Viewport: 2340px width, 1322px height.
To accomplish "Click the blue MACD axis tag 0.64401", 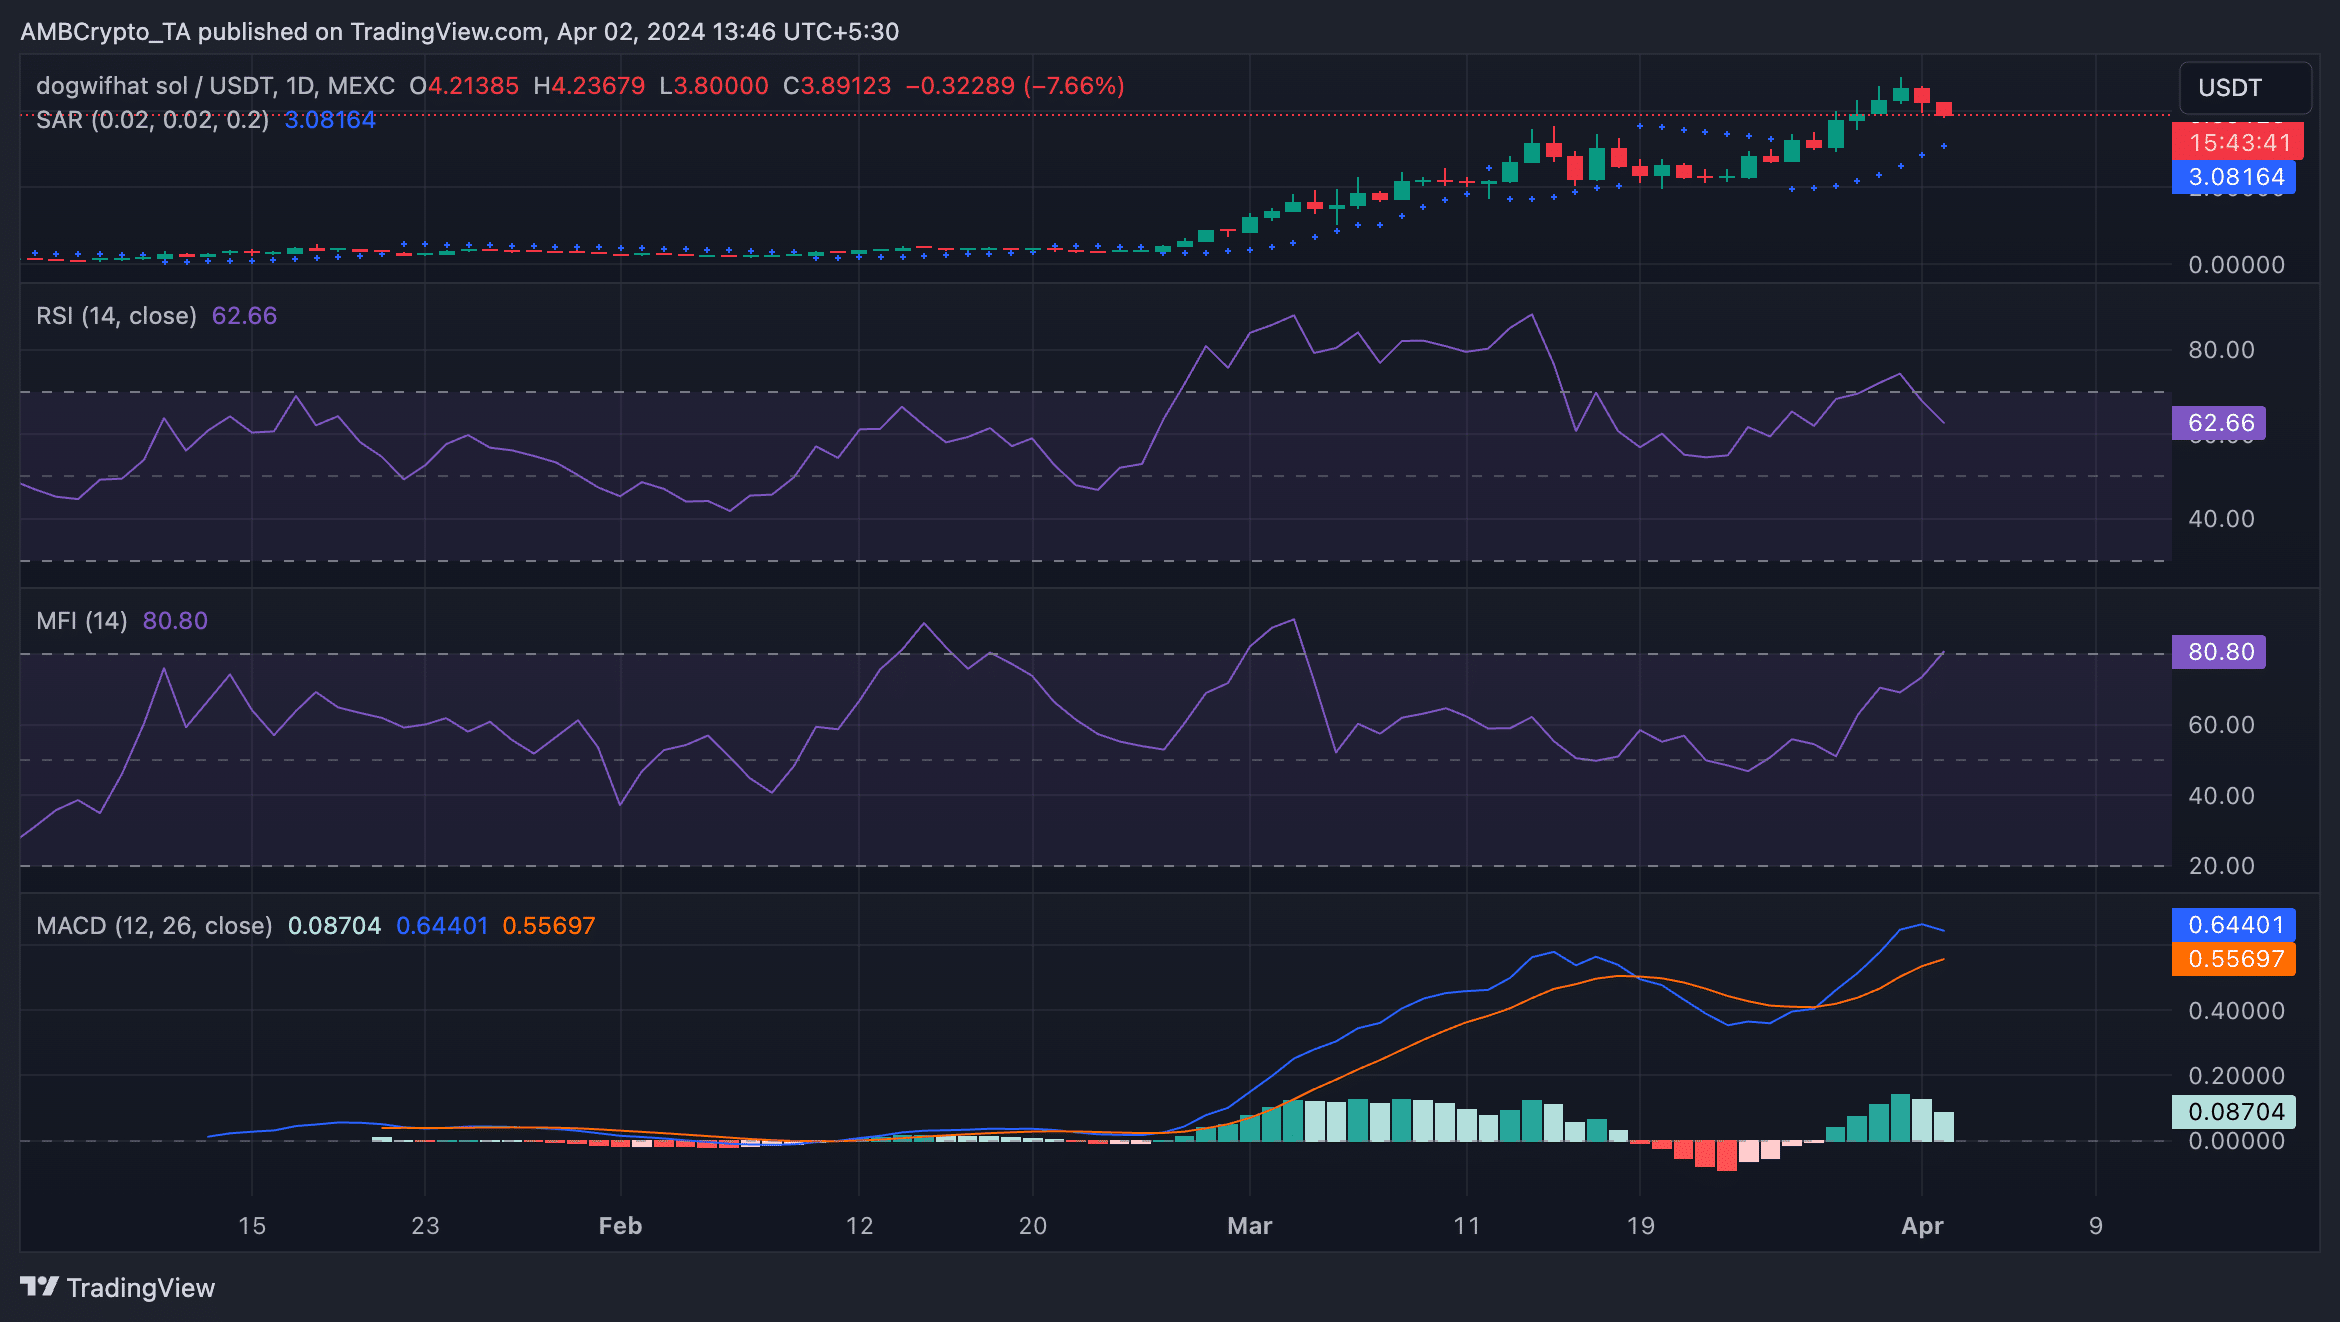I will coord(2234,925).
